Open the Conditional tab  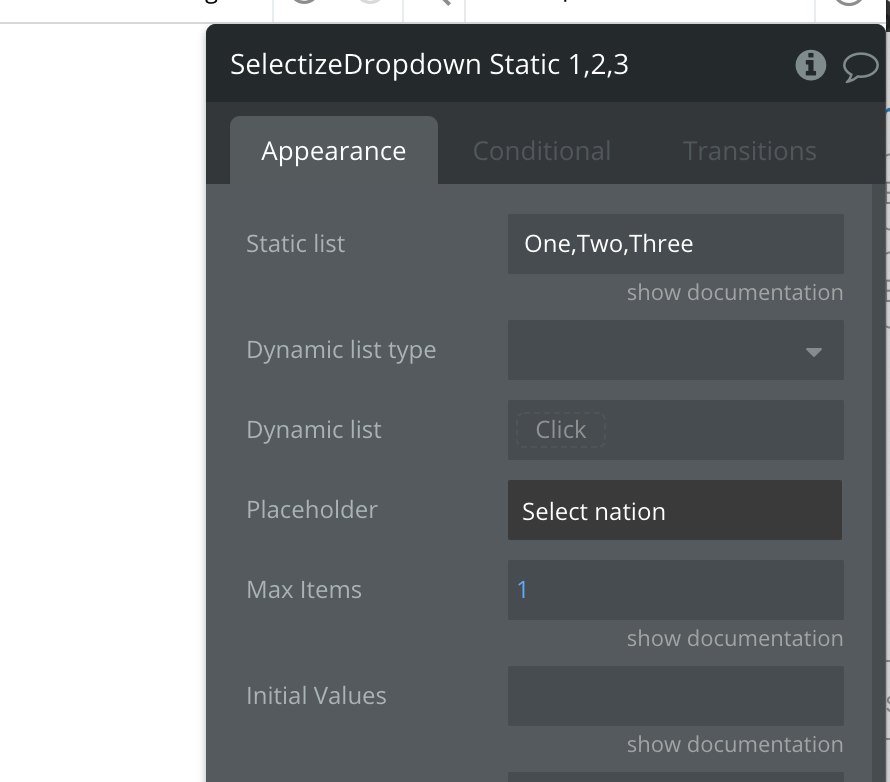click(x=541, y=151)
